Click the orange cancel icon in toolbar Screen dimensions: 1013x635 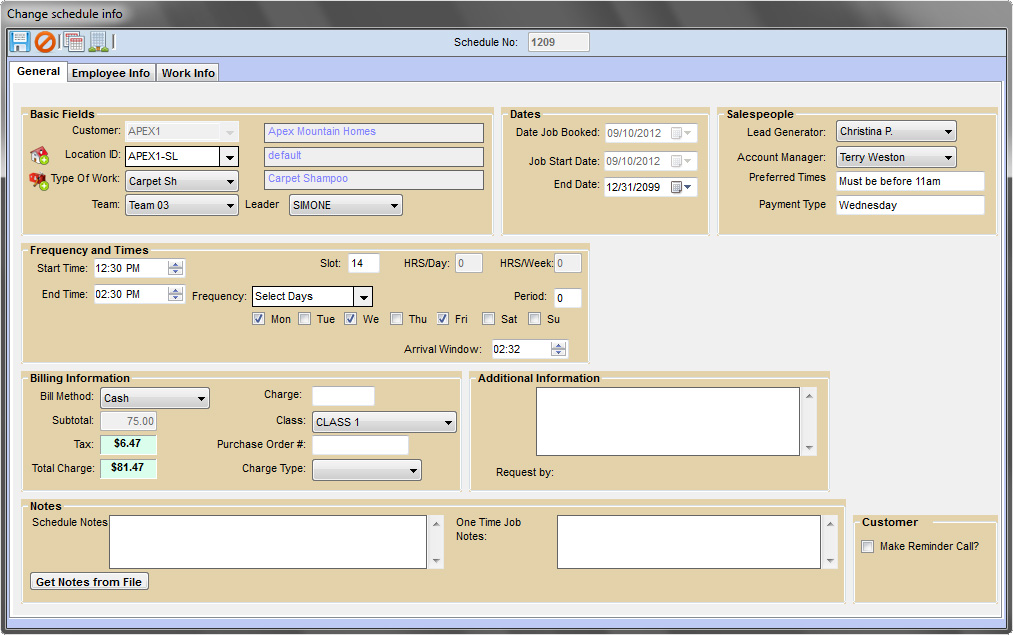(x=45, y=42)
